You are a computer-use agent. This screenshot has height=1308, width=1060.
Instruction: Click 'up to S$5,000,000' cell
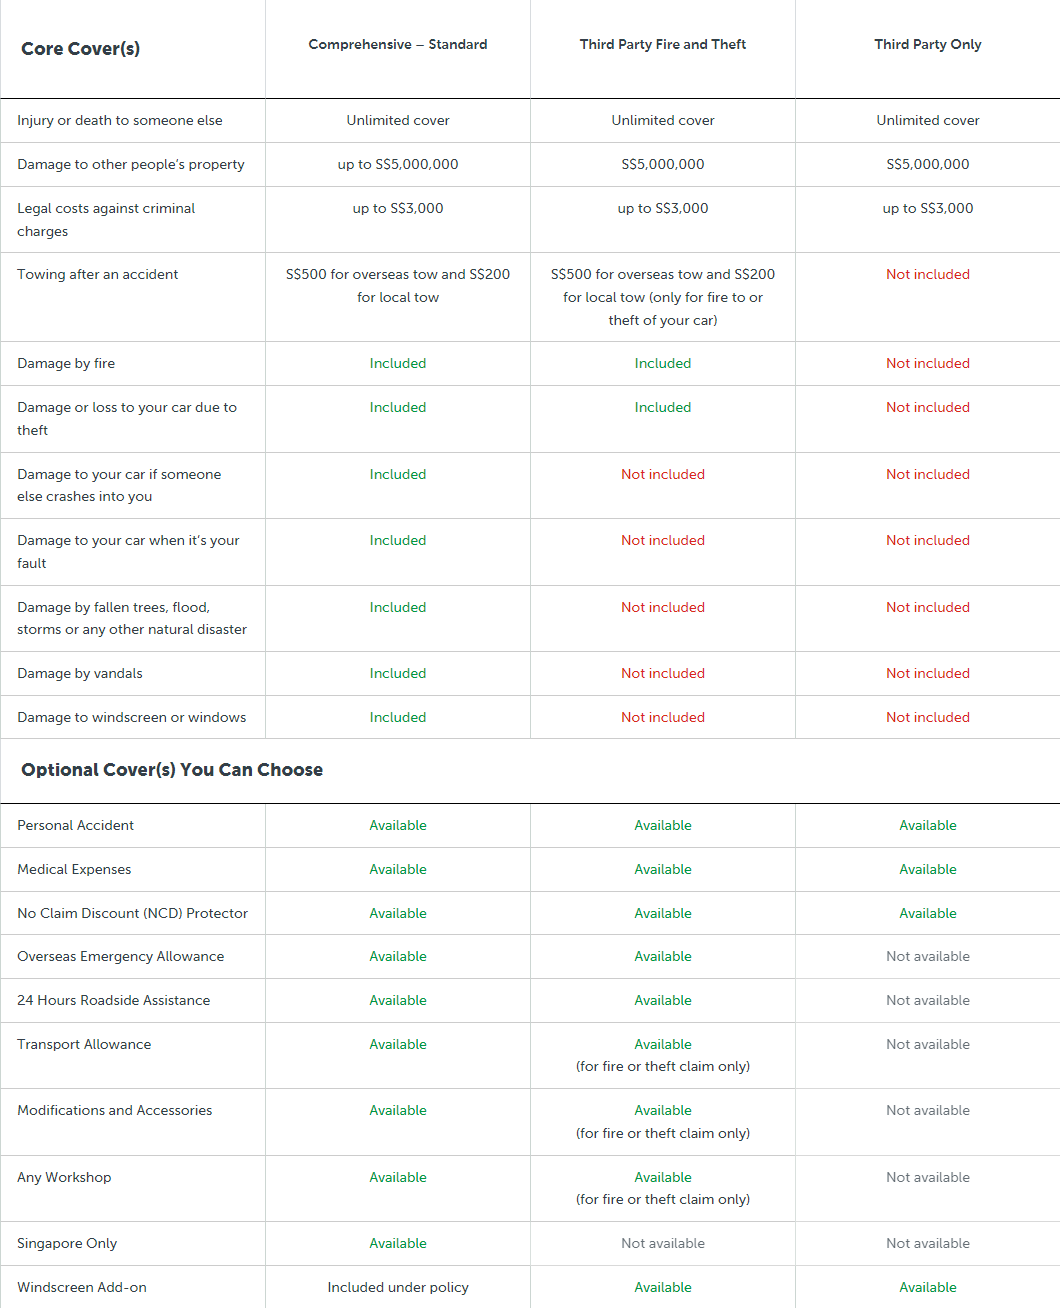398,164
